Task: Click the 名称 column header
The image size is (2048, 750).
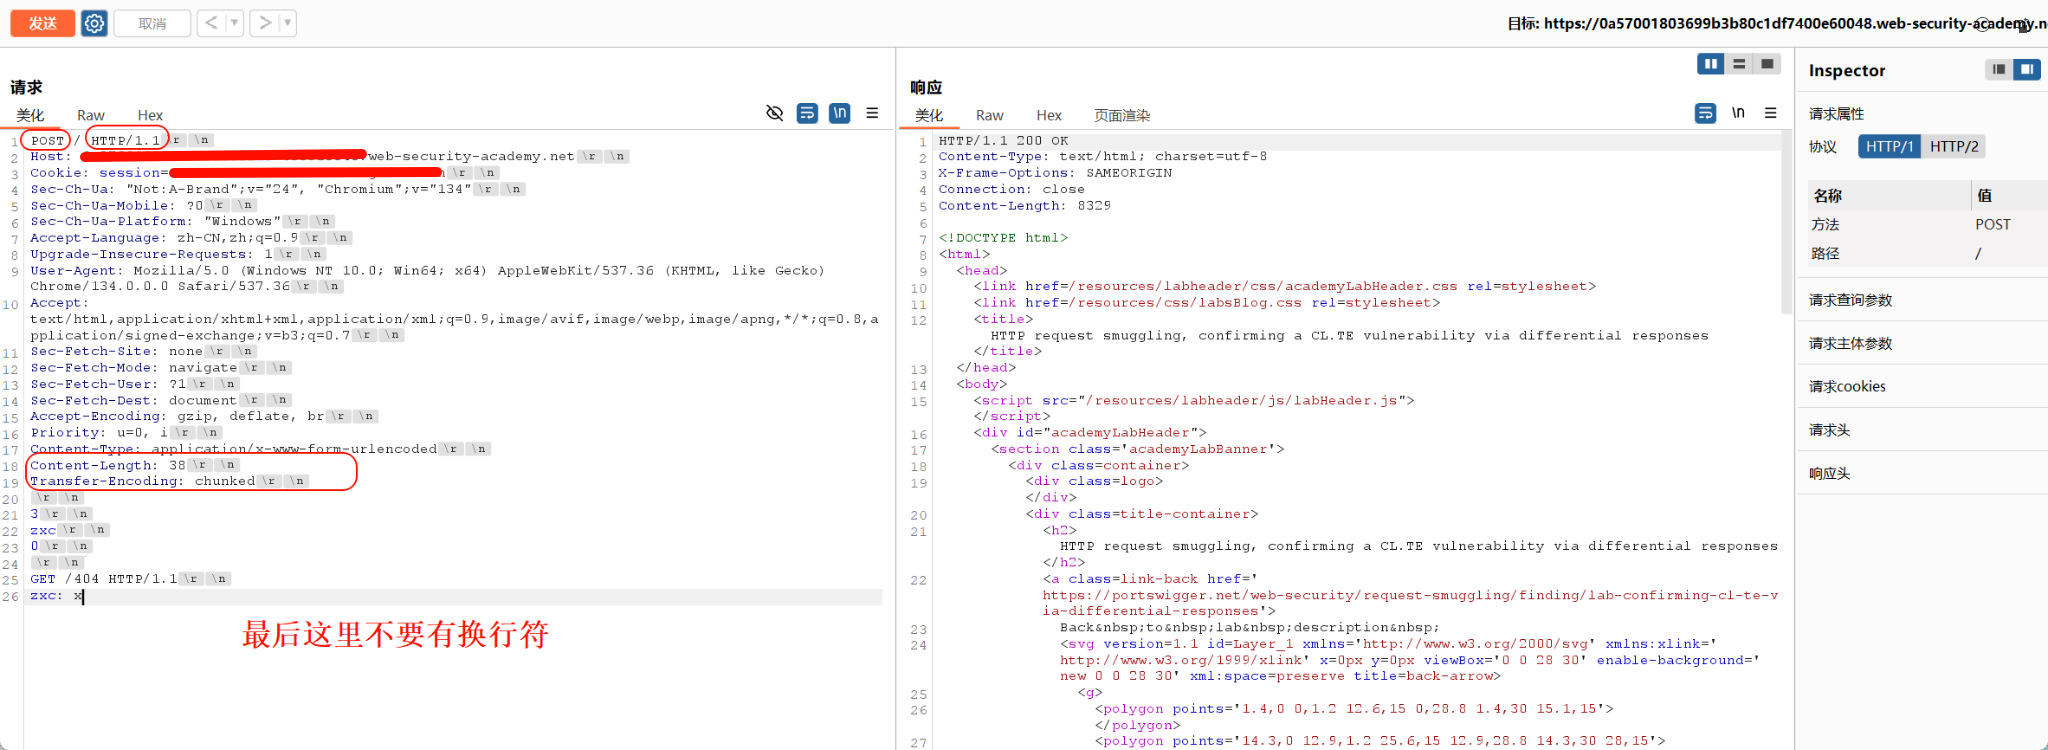Action: tap(1827, 196)
